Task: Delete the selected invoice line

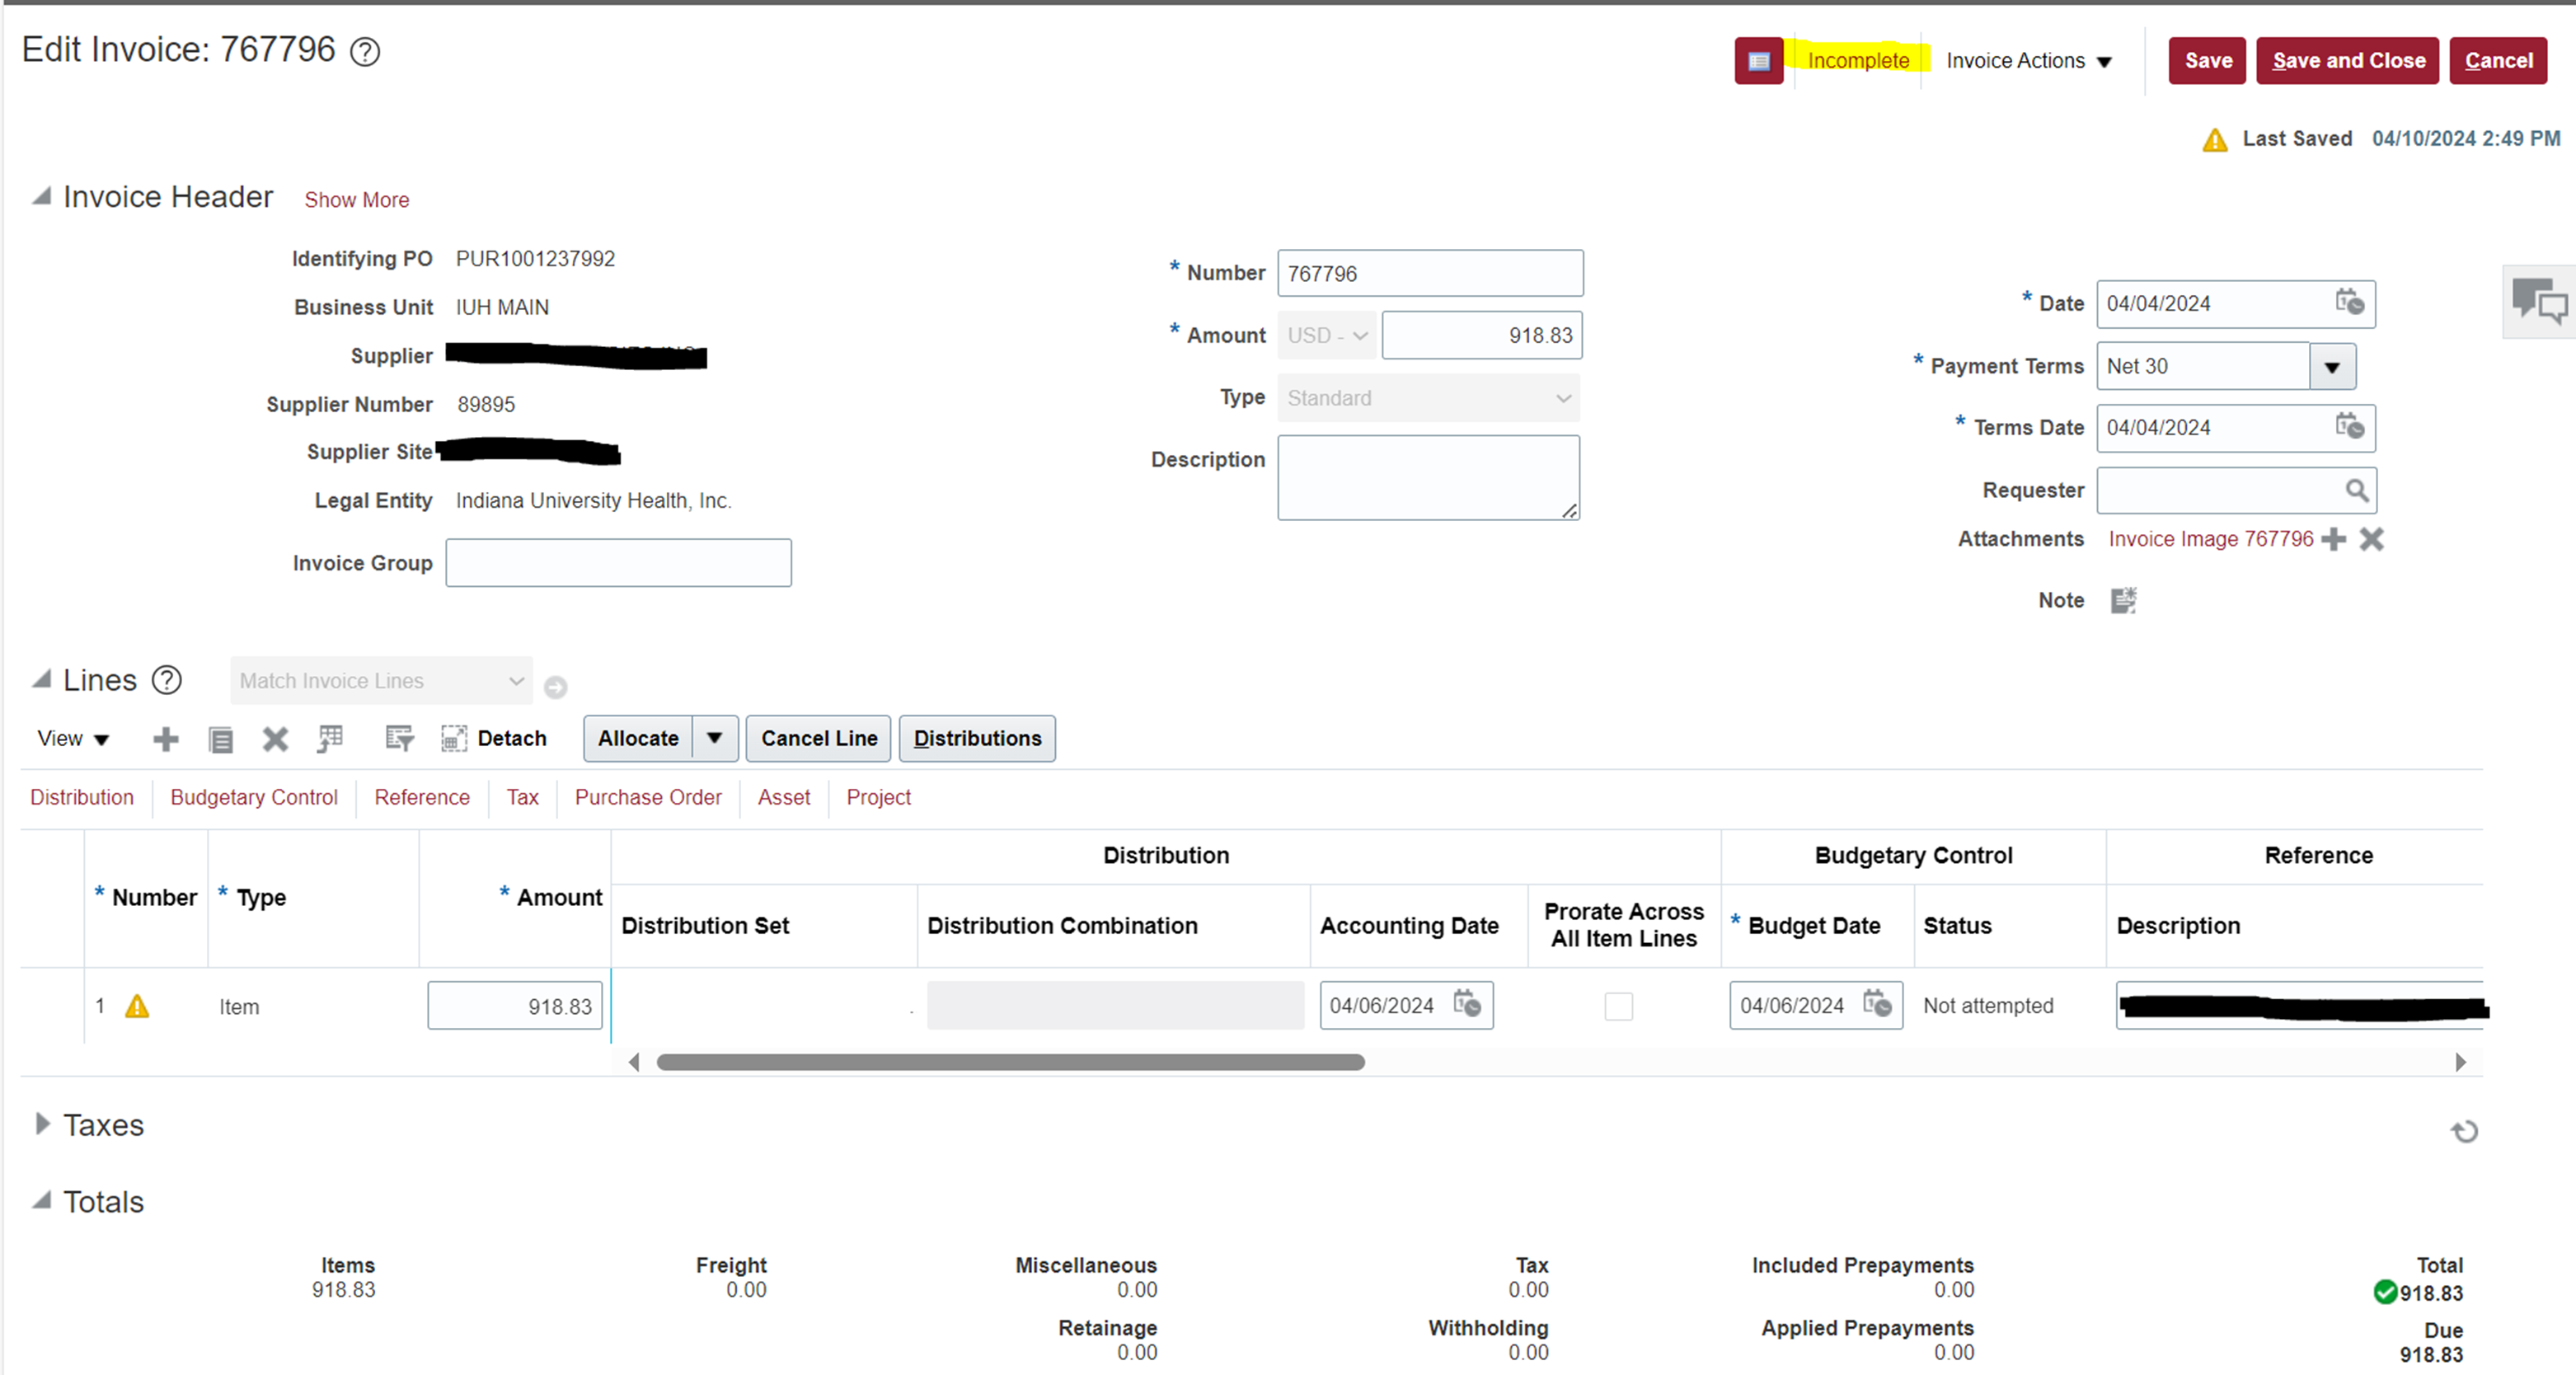Action: 275,739
